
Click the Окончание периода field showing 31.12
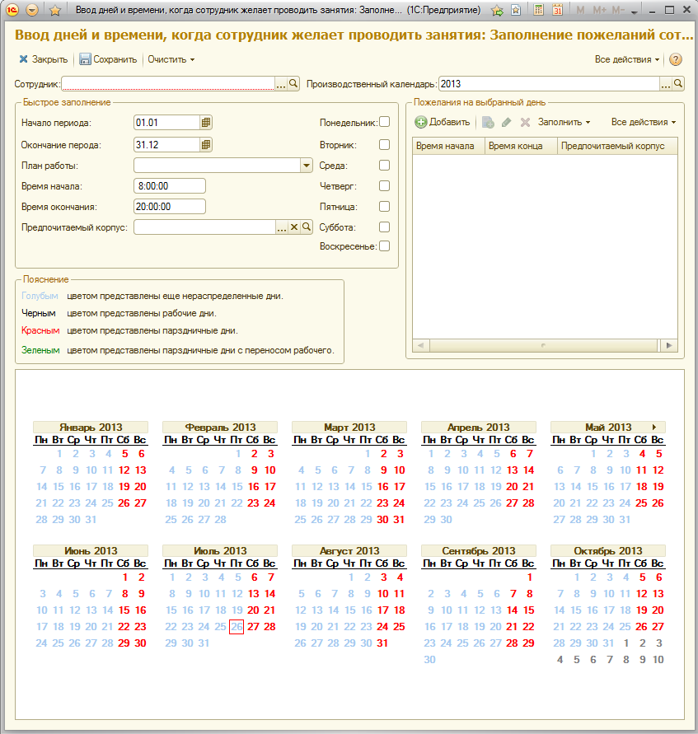167,145
